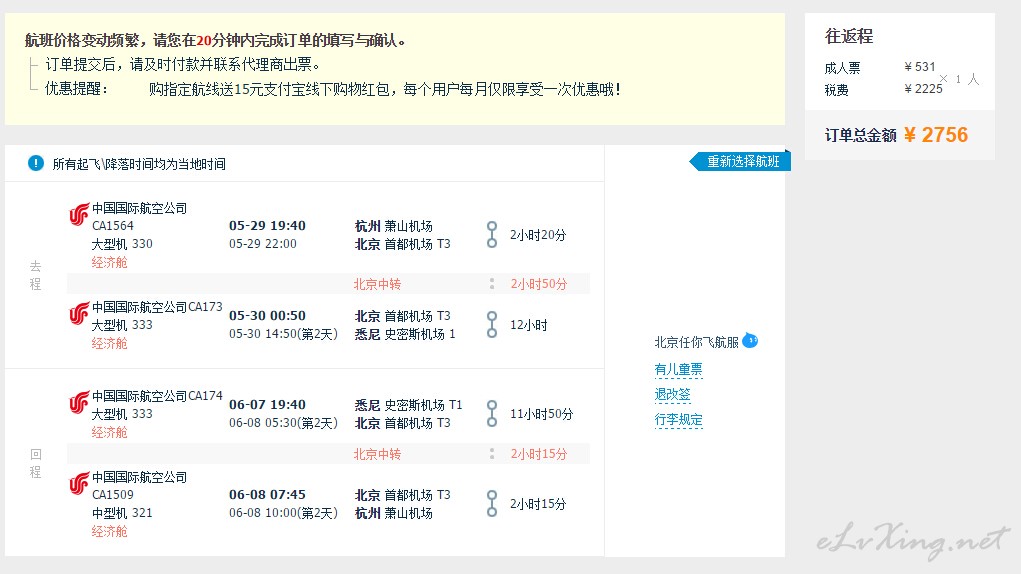The width and height of the screenshot is (1021, 574).
Task: Click departure time 06-07 19:40
Action: coord(267,405)
